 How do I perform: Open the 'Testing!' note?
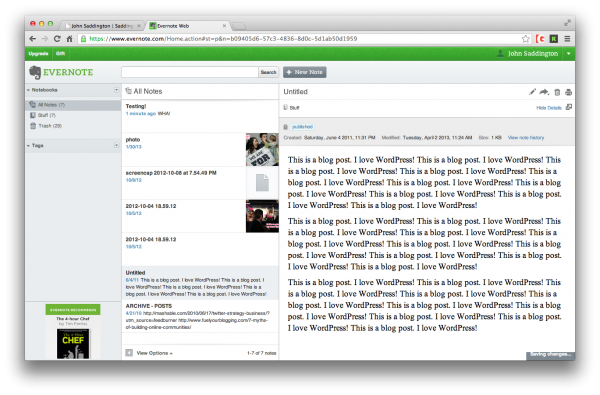(200, 116)
